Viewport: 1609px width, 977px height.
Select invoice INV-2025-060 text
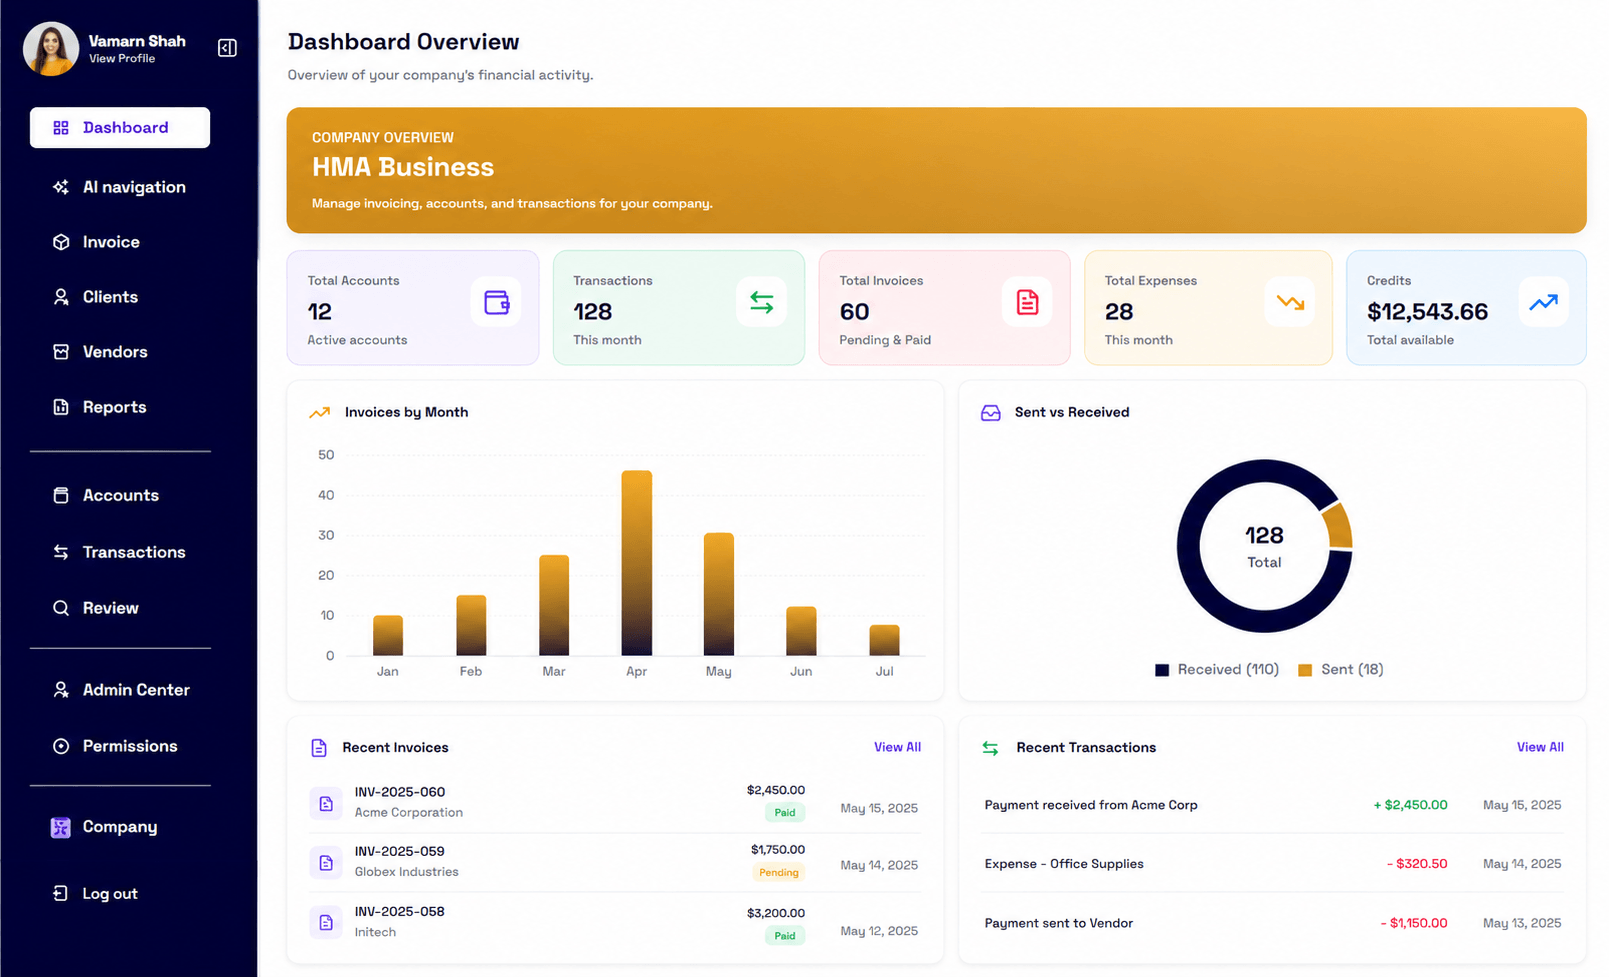click(x=400, y=792)
